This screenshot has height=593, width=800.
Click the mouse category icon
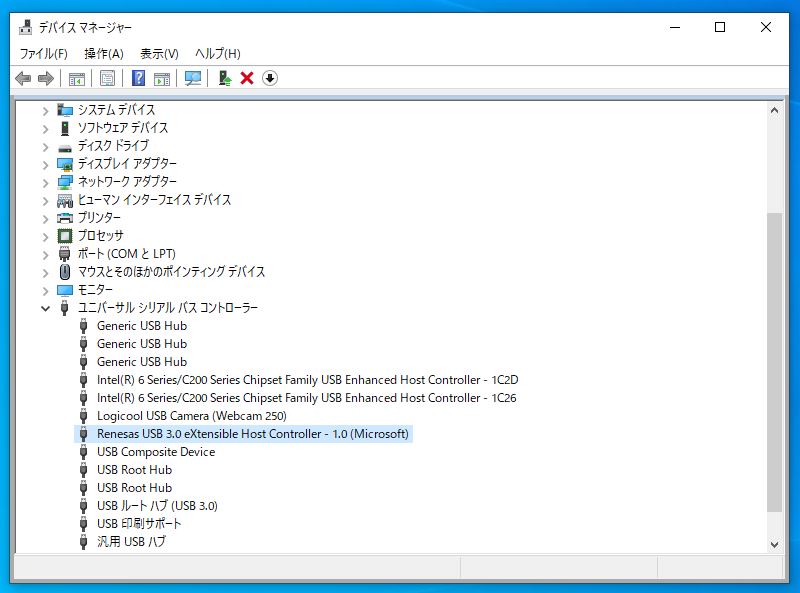[x=65, y=272]
